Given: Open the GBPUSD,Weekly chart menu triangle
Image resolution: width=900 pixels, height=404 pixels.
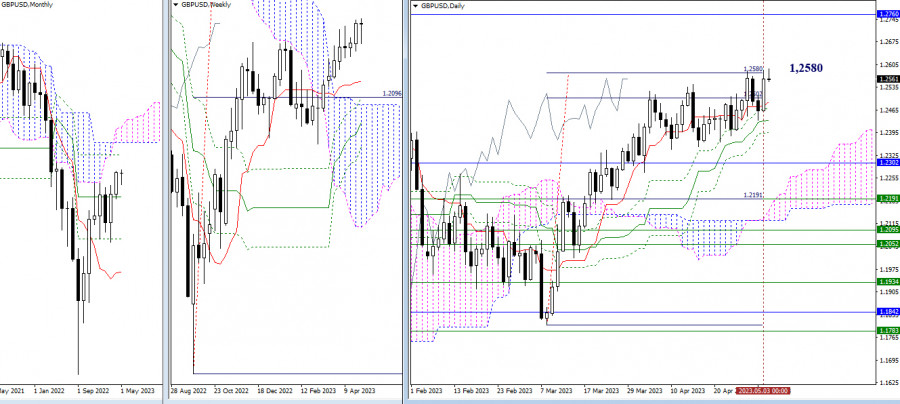Looking at the screenshot, I should point(175,5).
